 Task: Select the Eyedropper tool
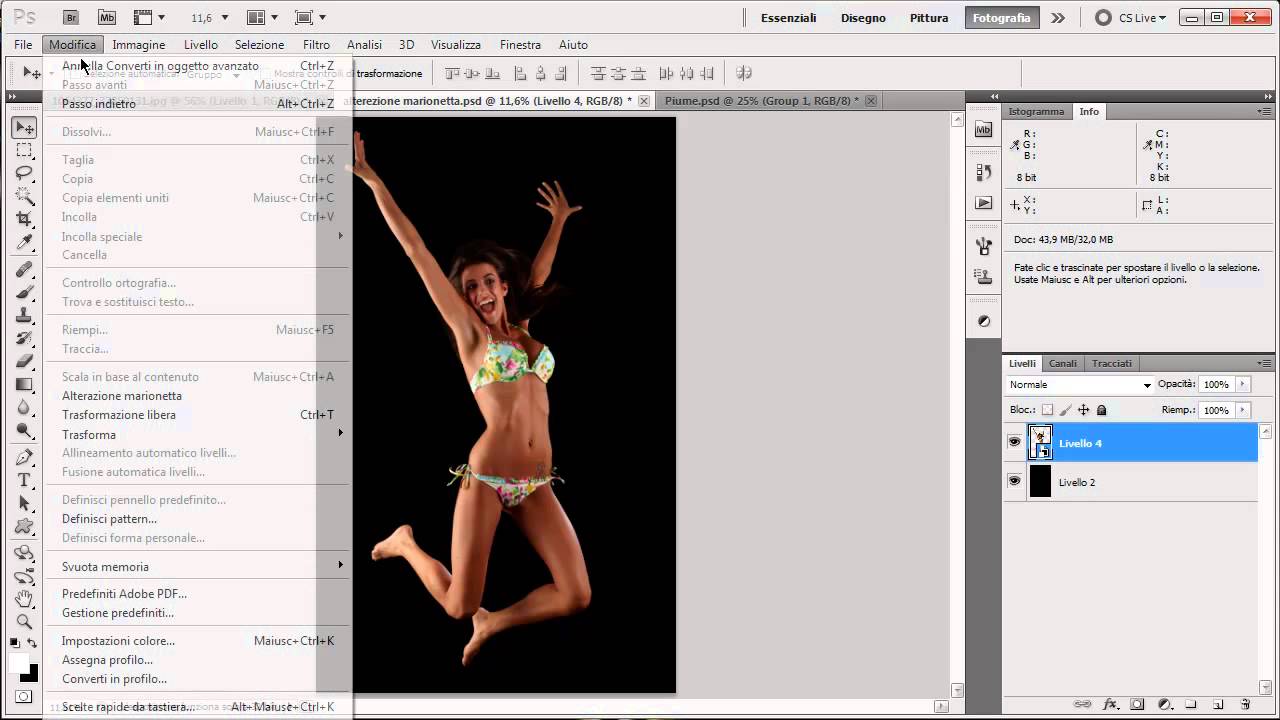point(25,242)
